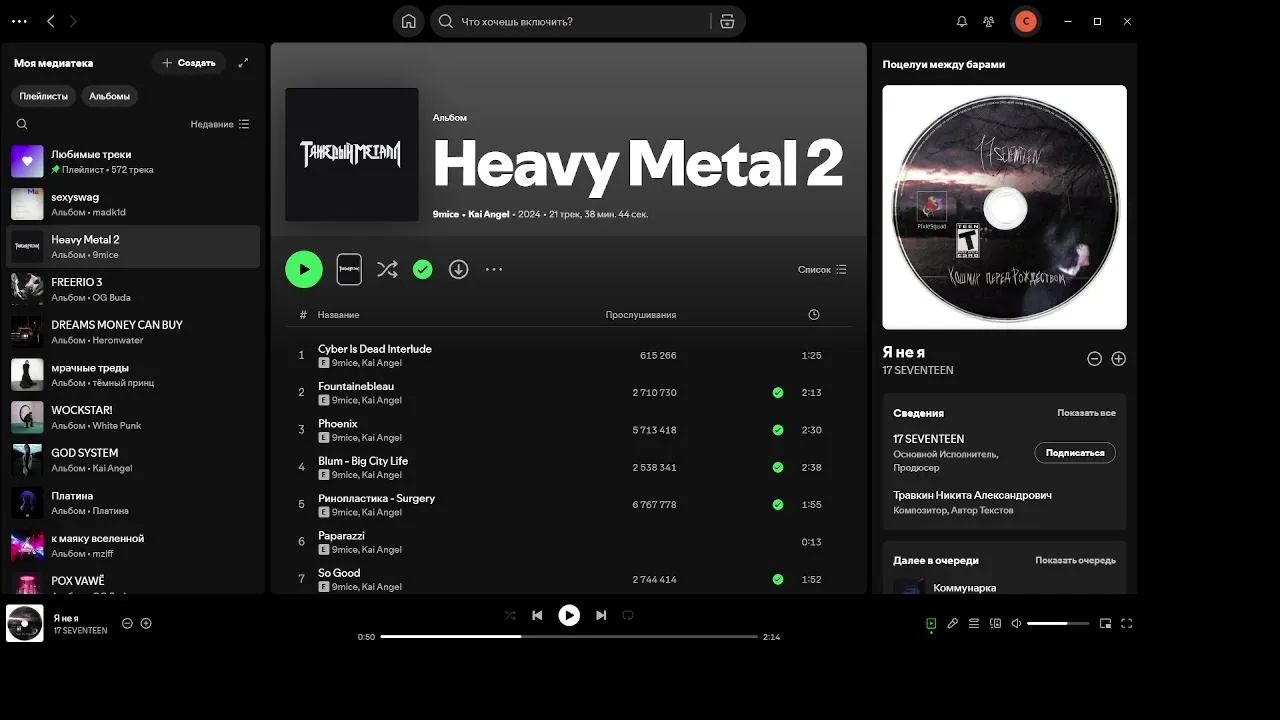
Task: Go back with the left arrow
Action: click(x=50, y=21)
